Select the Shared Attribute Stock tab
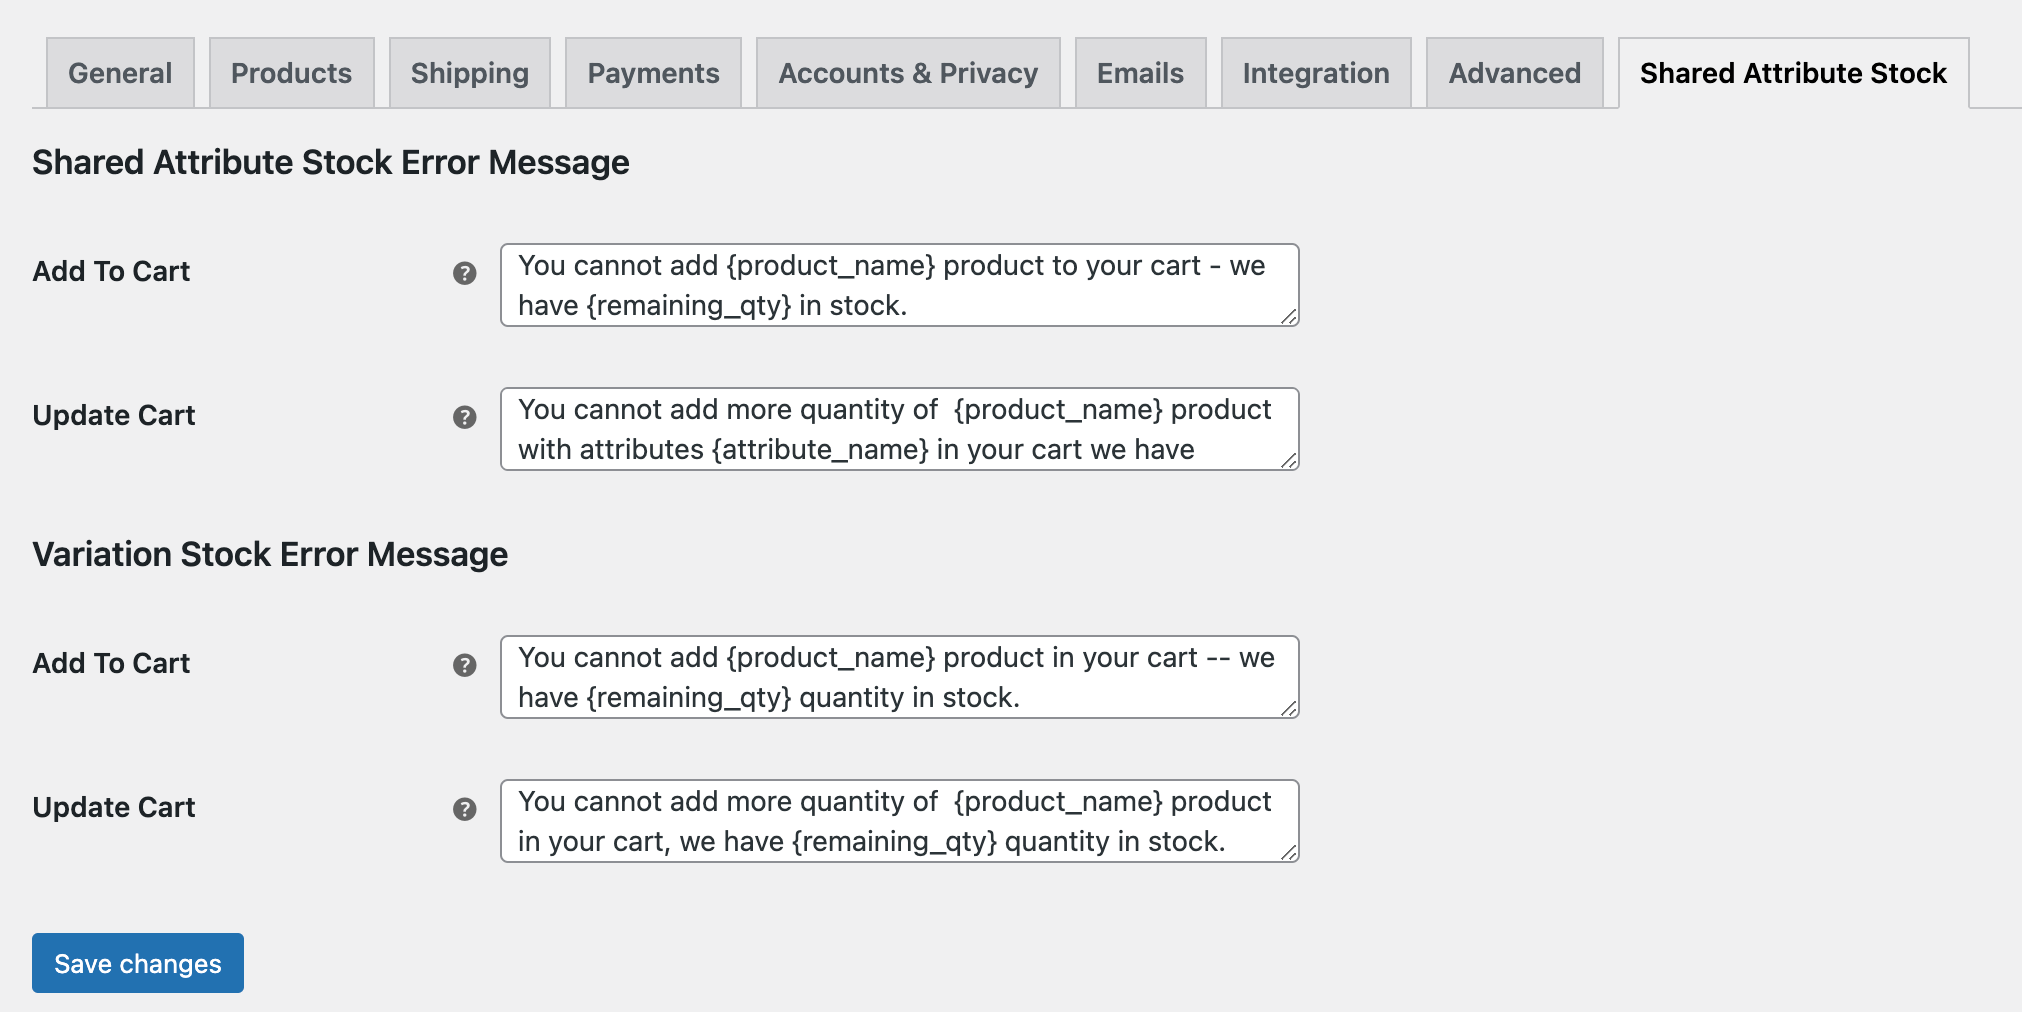The height and width of the screenshot is (1012, 2022). [1793, 73]
